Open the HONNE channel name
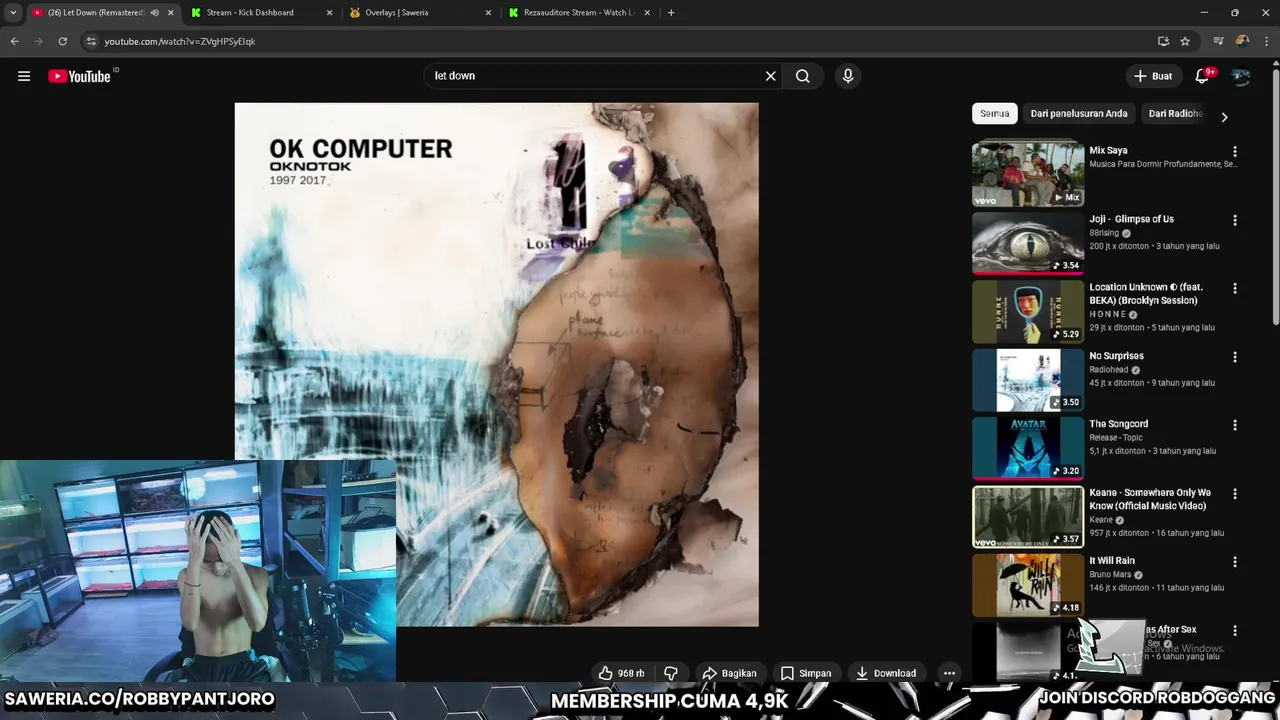Screen dimensions: 1280x720 pyautogui.click(x=1107, y=314)
